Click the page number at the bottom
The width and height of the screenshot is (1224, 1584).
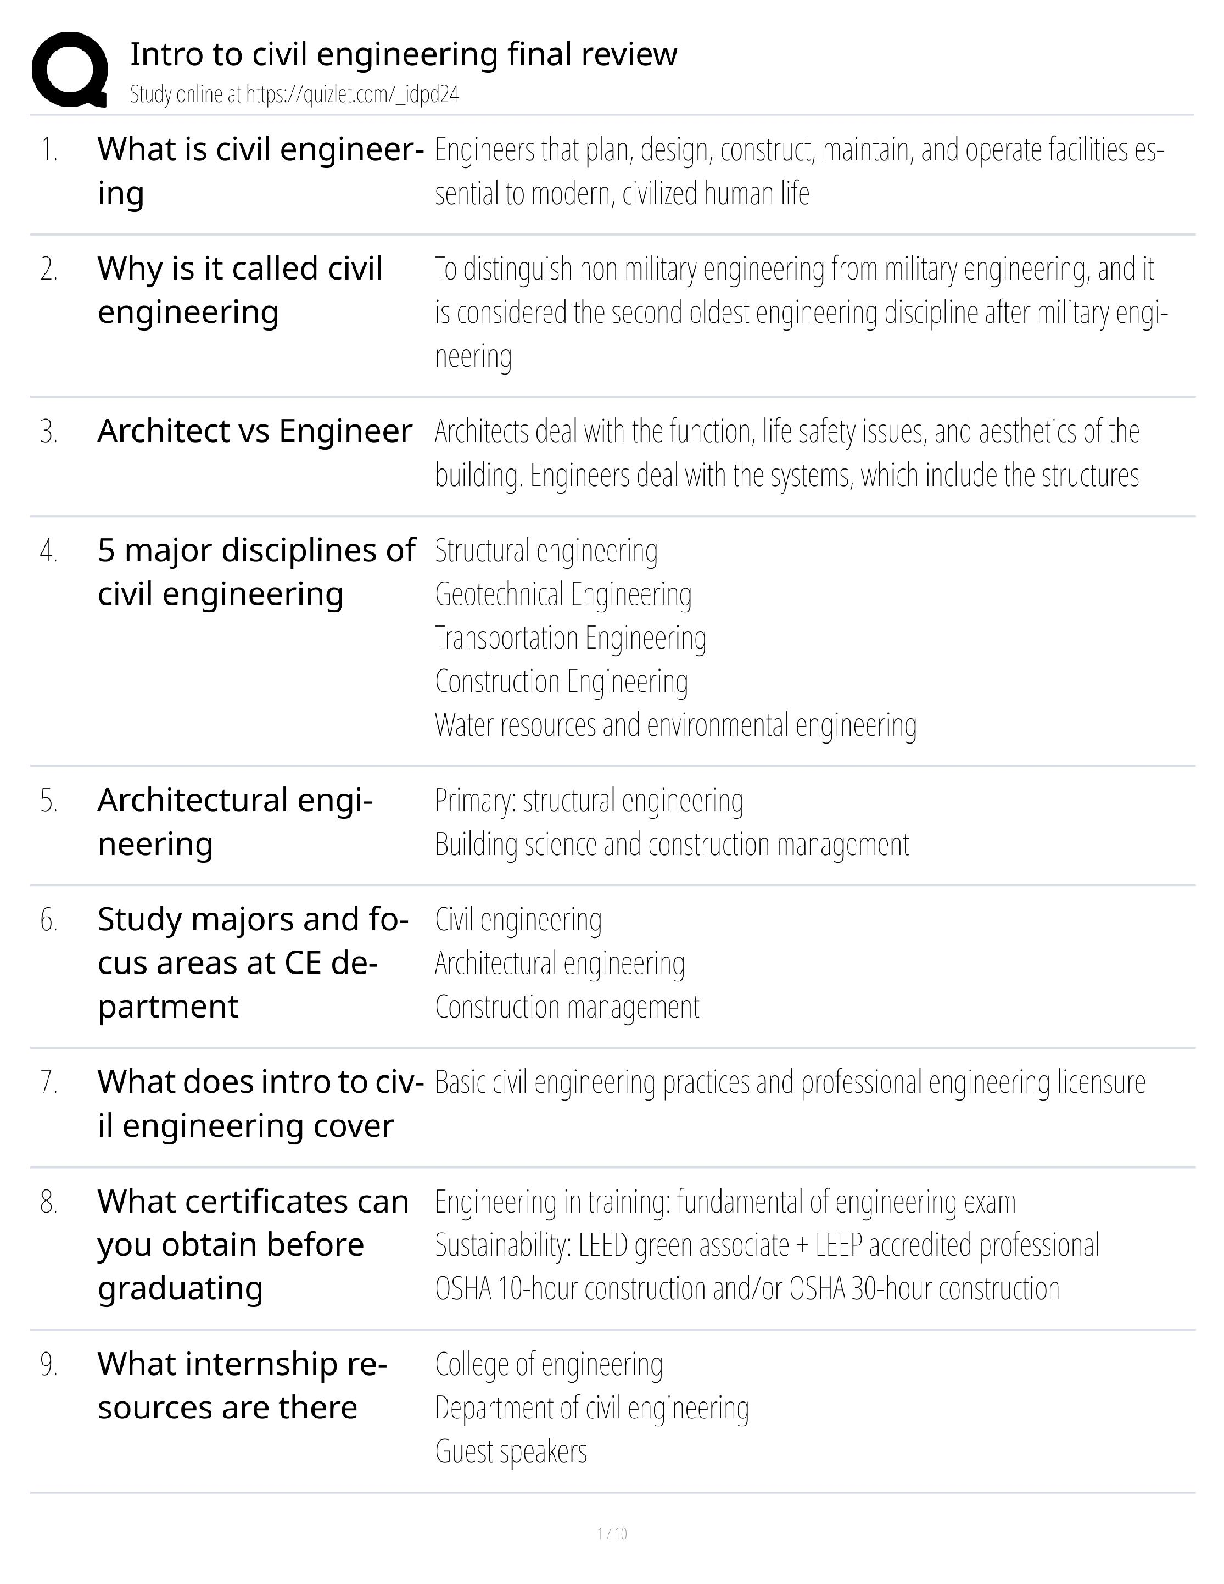click(x=612, y=1533)
